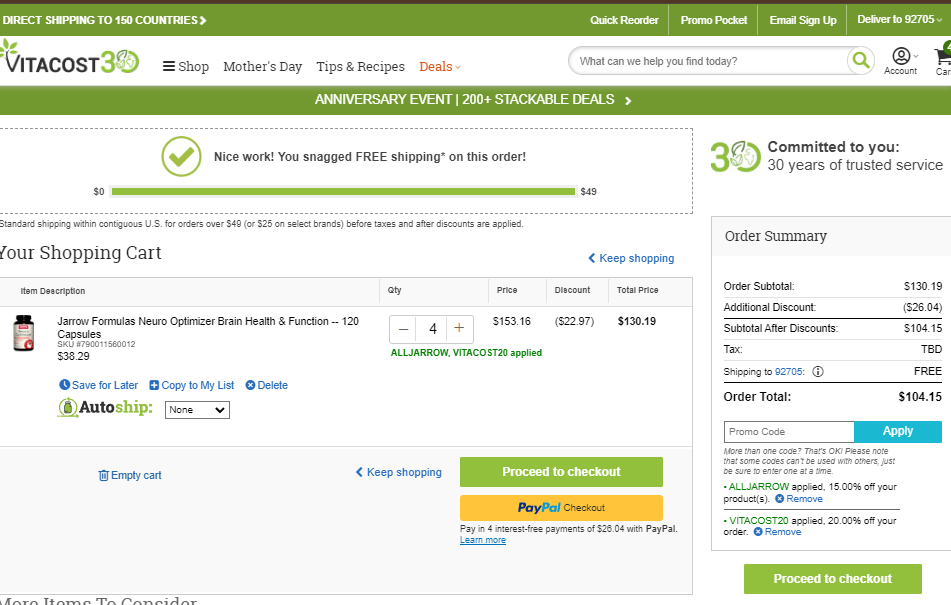
Task: Open Anniversary Event stackable deals banner
Action: (473, 99)
